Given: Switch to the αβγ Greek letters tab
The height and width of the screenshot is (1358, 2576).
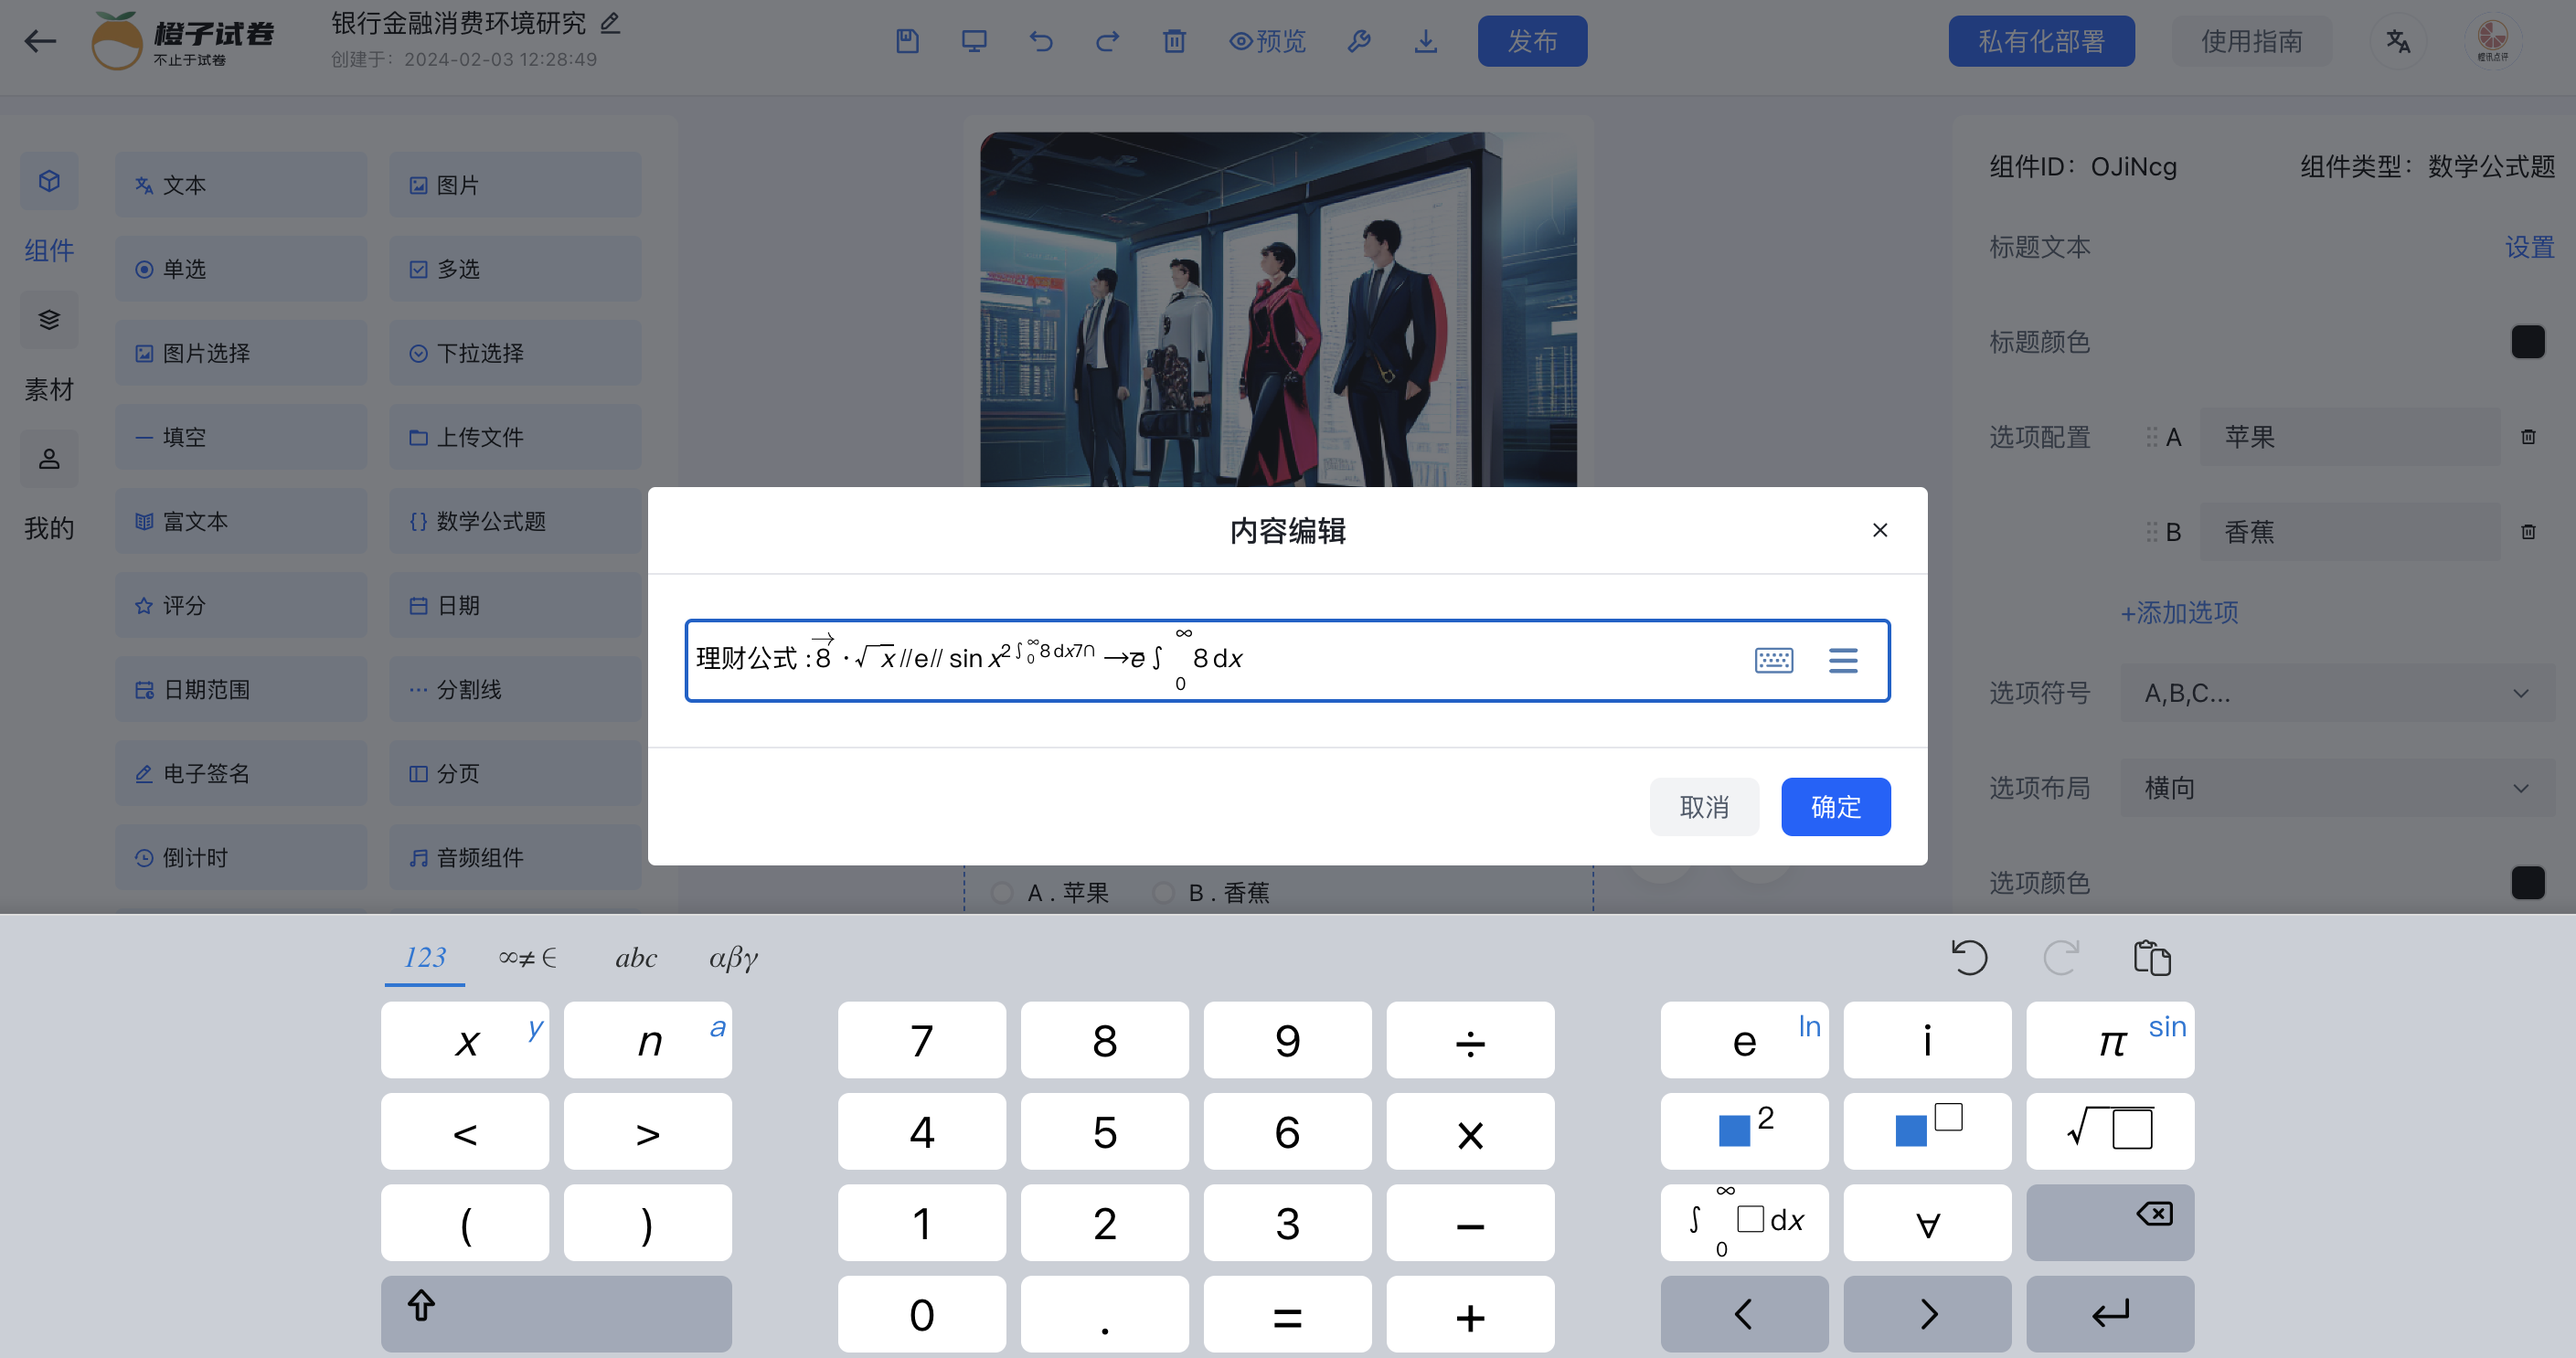Looking at the screenshot, I should tap(733, 957).
